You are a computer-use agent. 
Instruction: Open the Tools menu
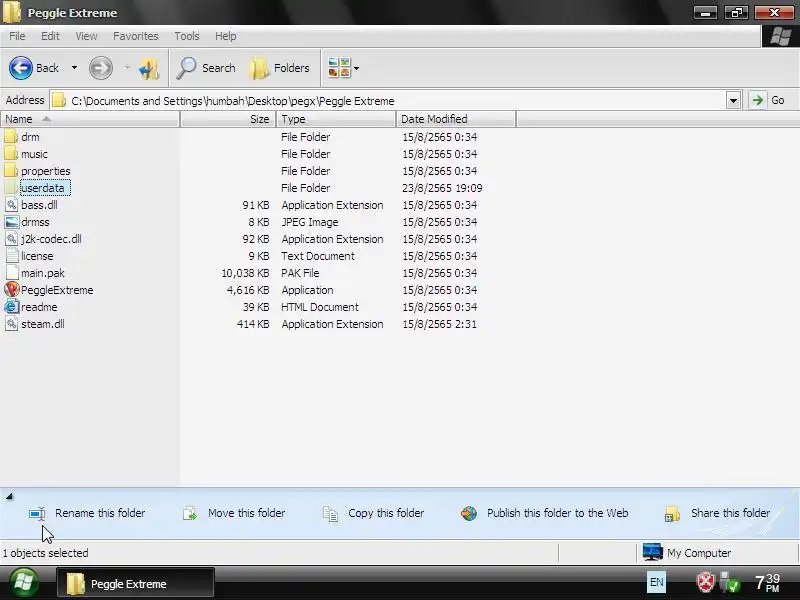187,36
